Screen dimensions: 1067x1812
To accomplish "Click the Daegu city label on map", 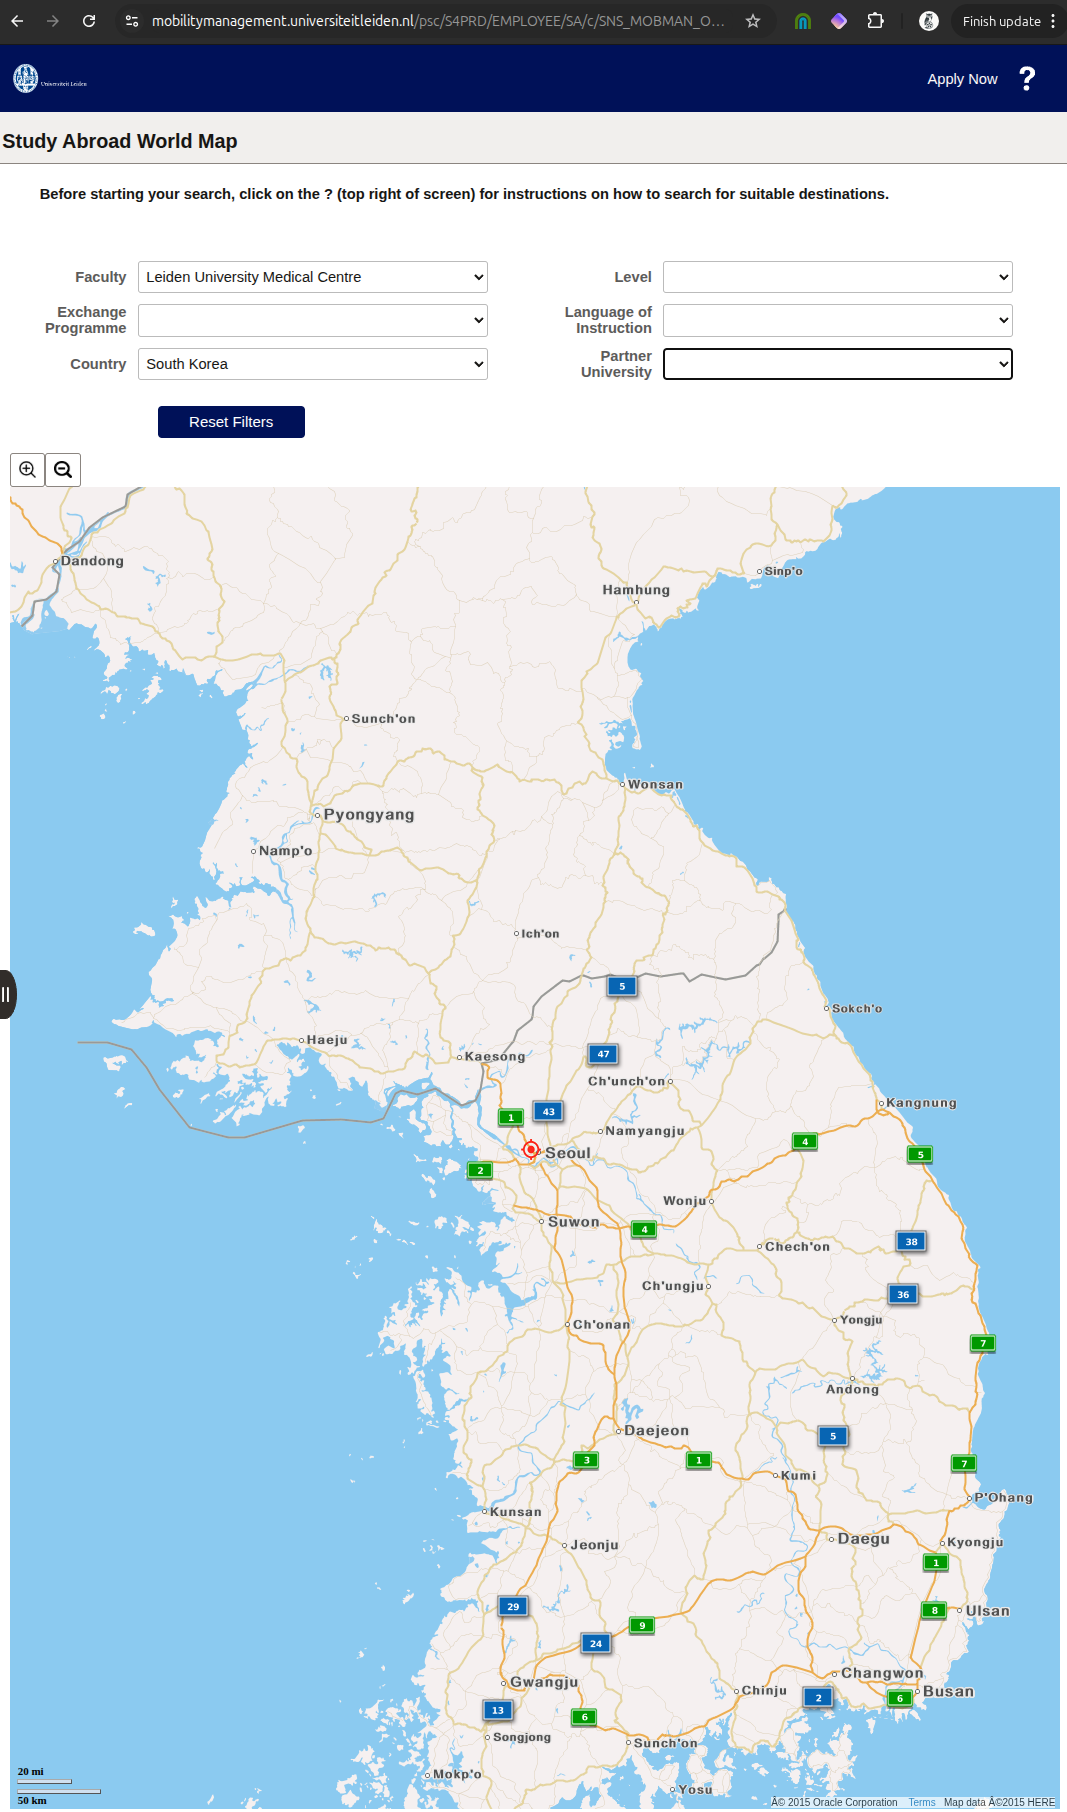I will point(864,1539).
